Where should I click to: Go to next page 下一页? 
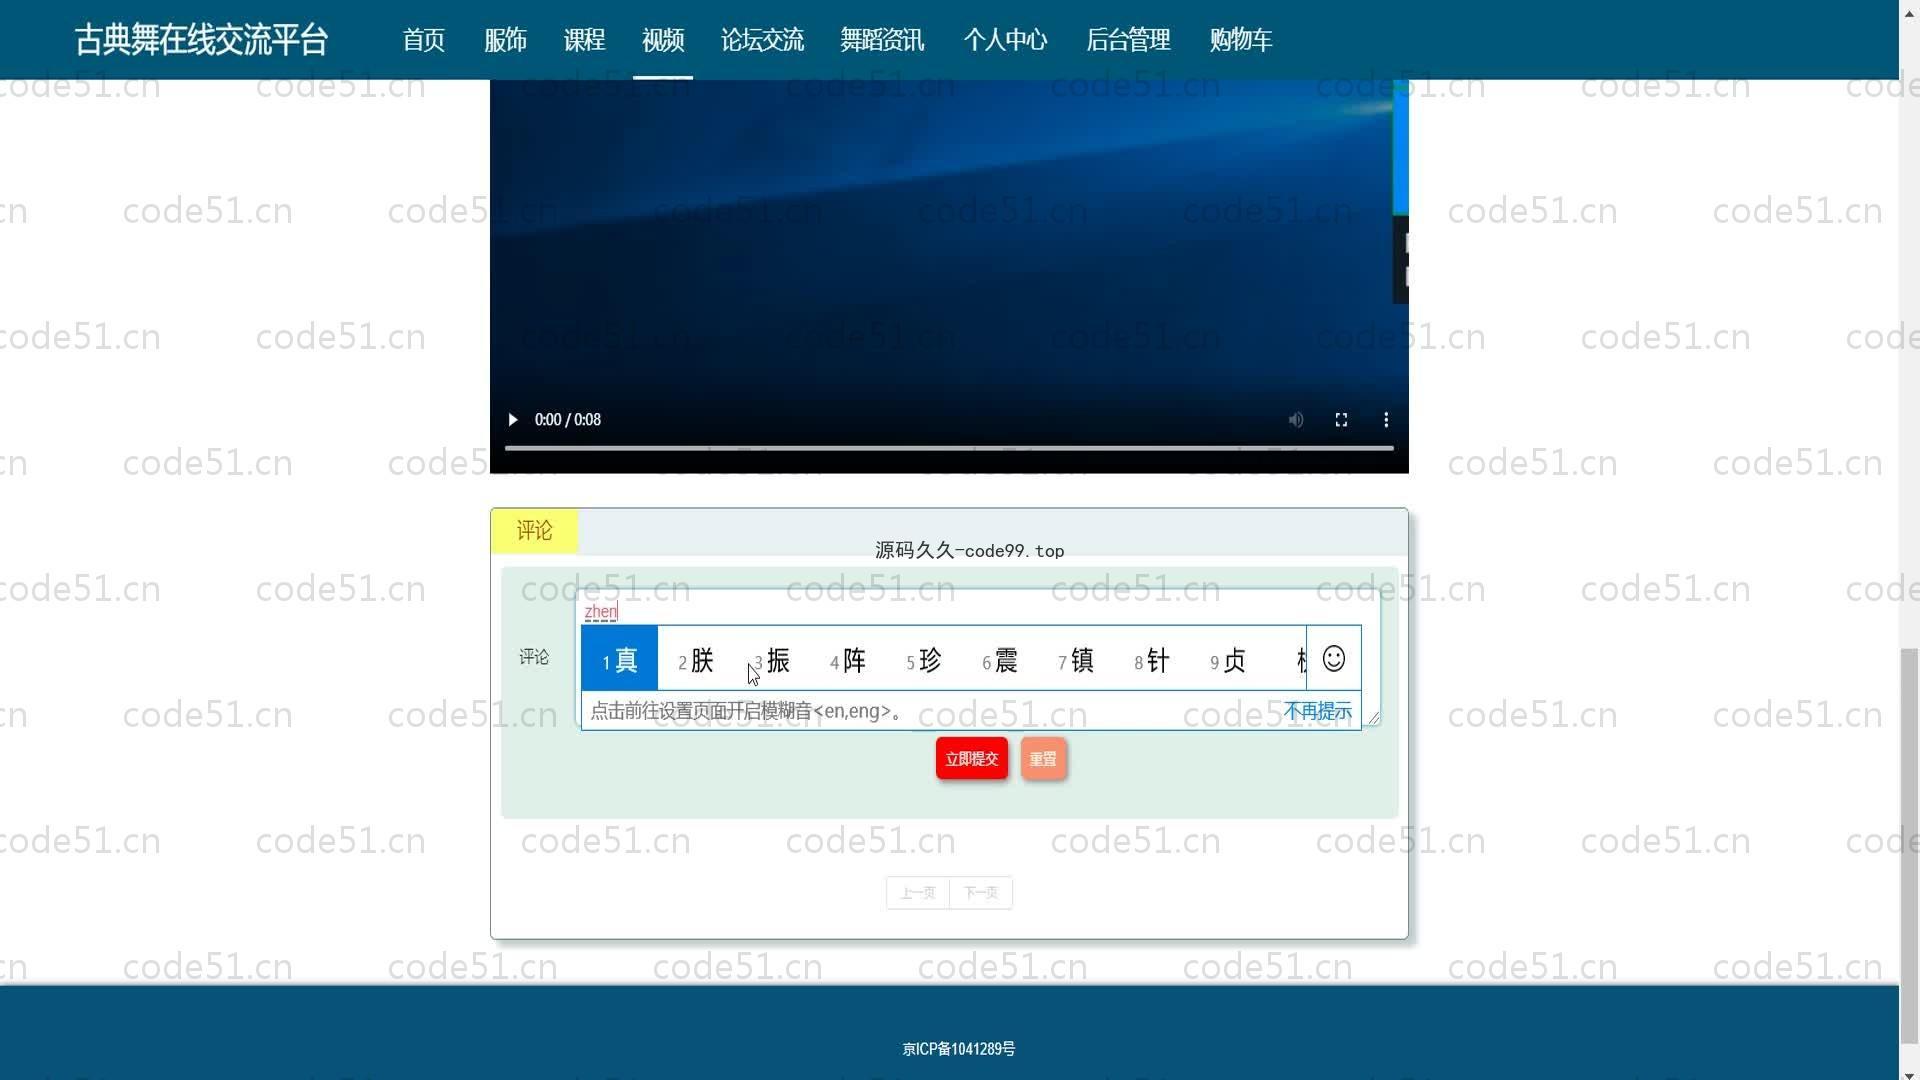pos(981,893)
